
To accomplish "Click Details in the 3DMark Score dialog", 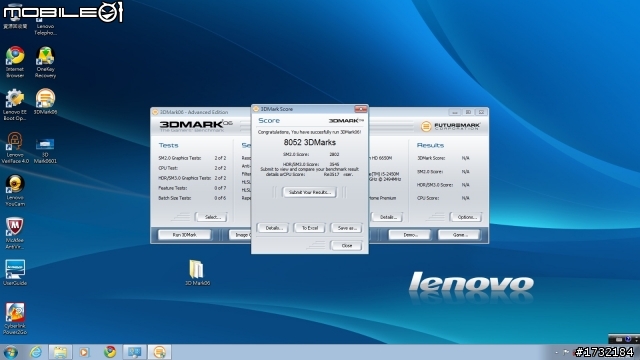I will click(x=273, y=228).
